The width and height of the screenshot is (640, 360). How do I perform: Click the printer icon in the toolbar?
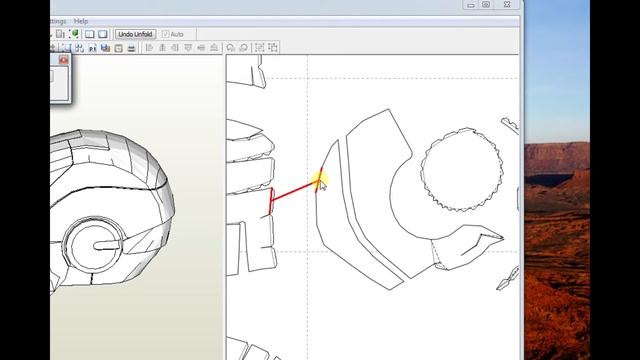click(131, 48)
